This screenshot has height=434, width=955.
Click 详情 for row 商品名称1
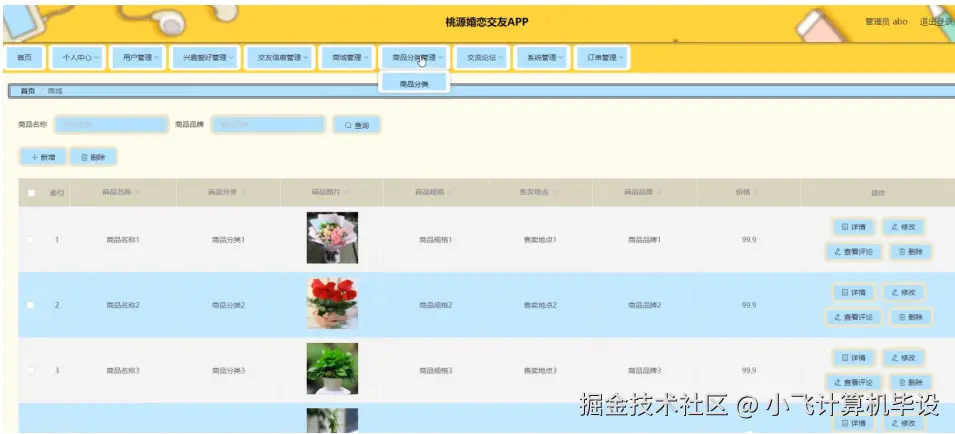click(853, 227)
